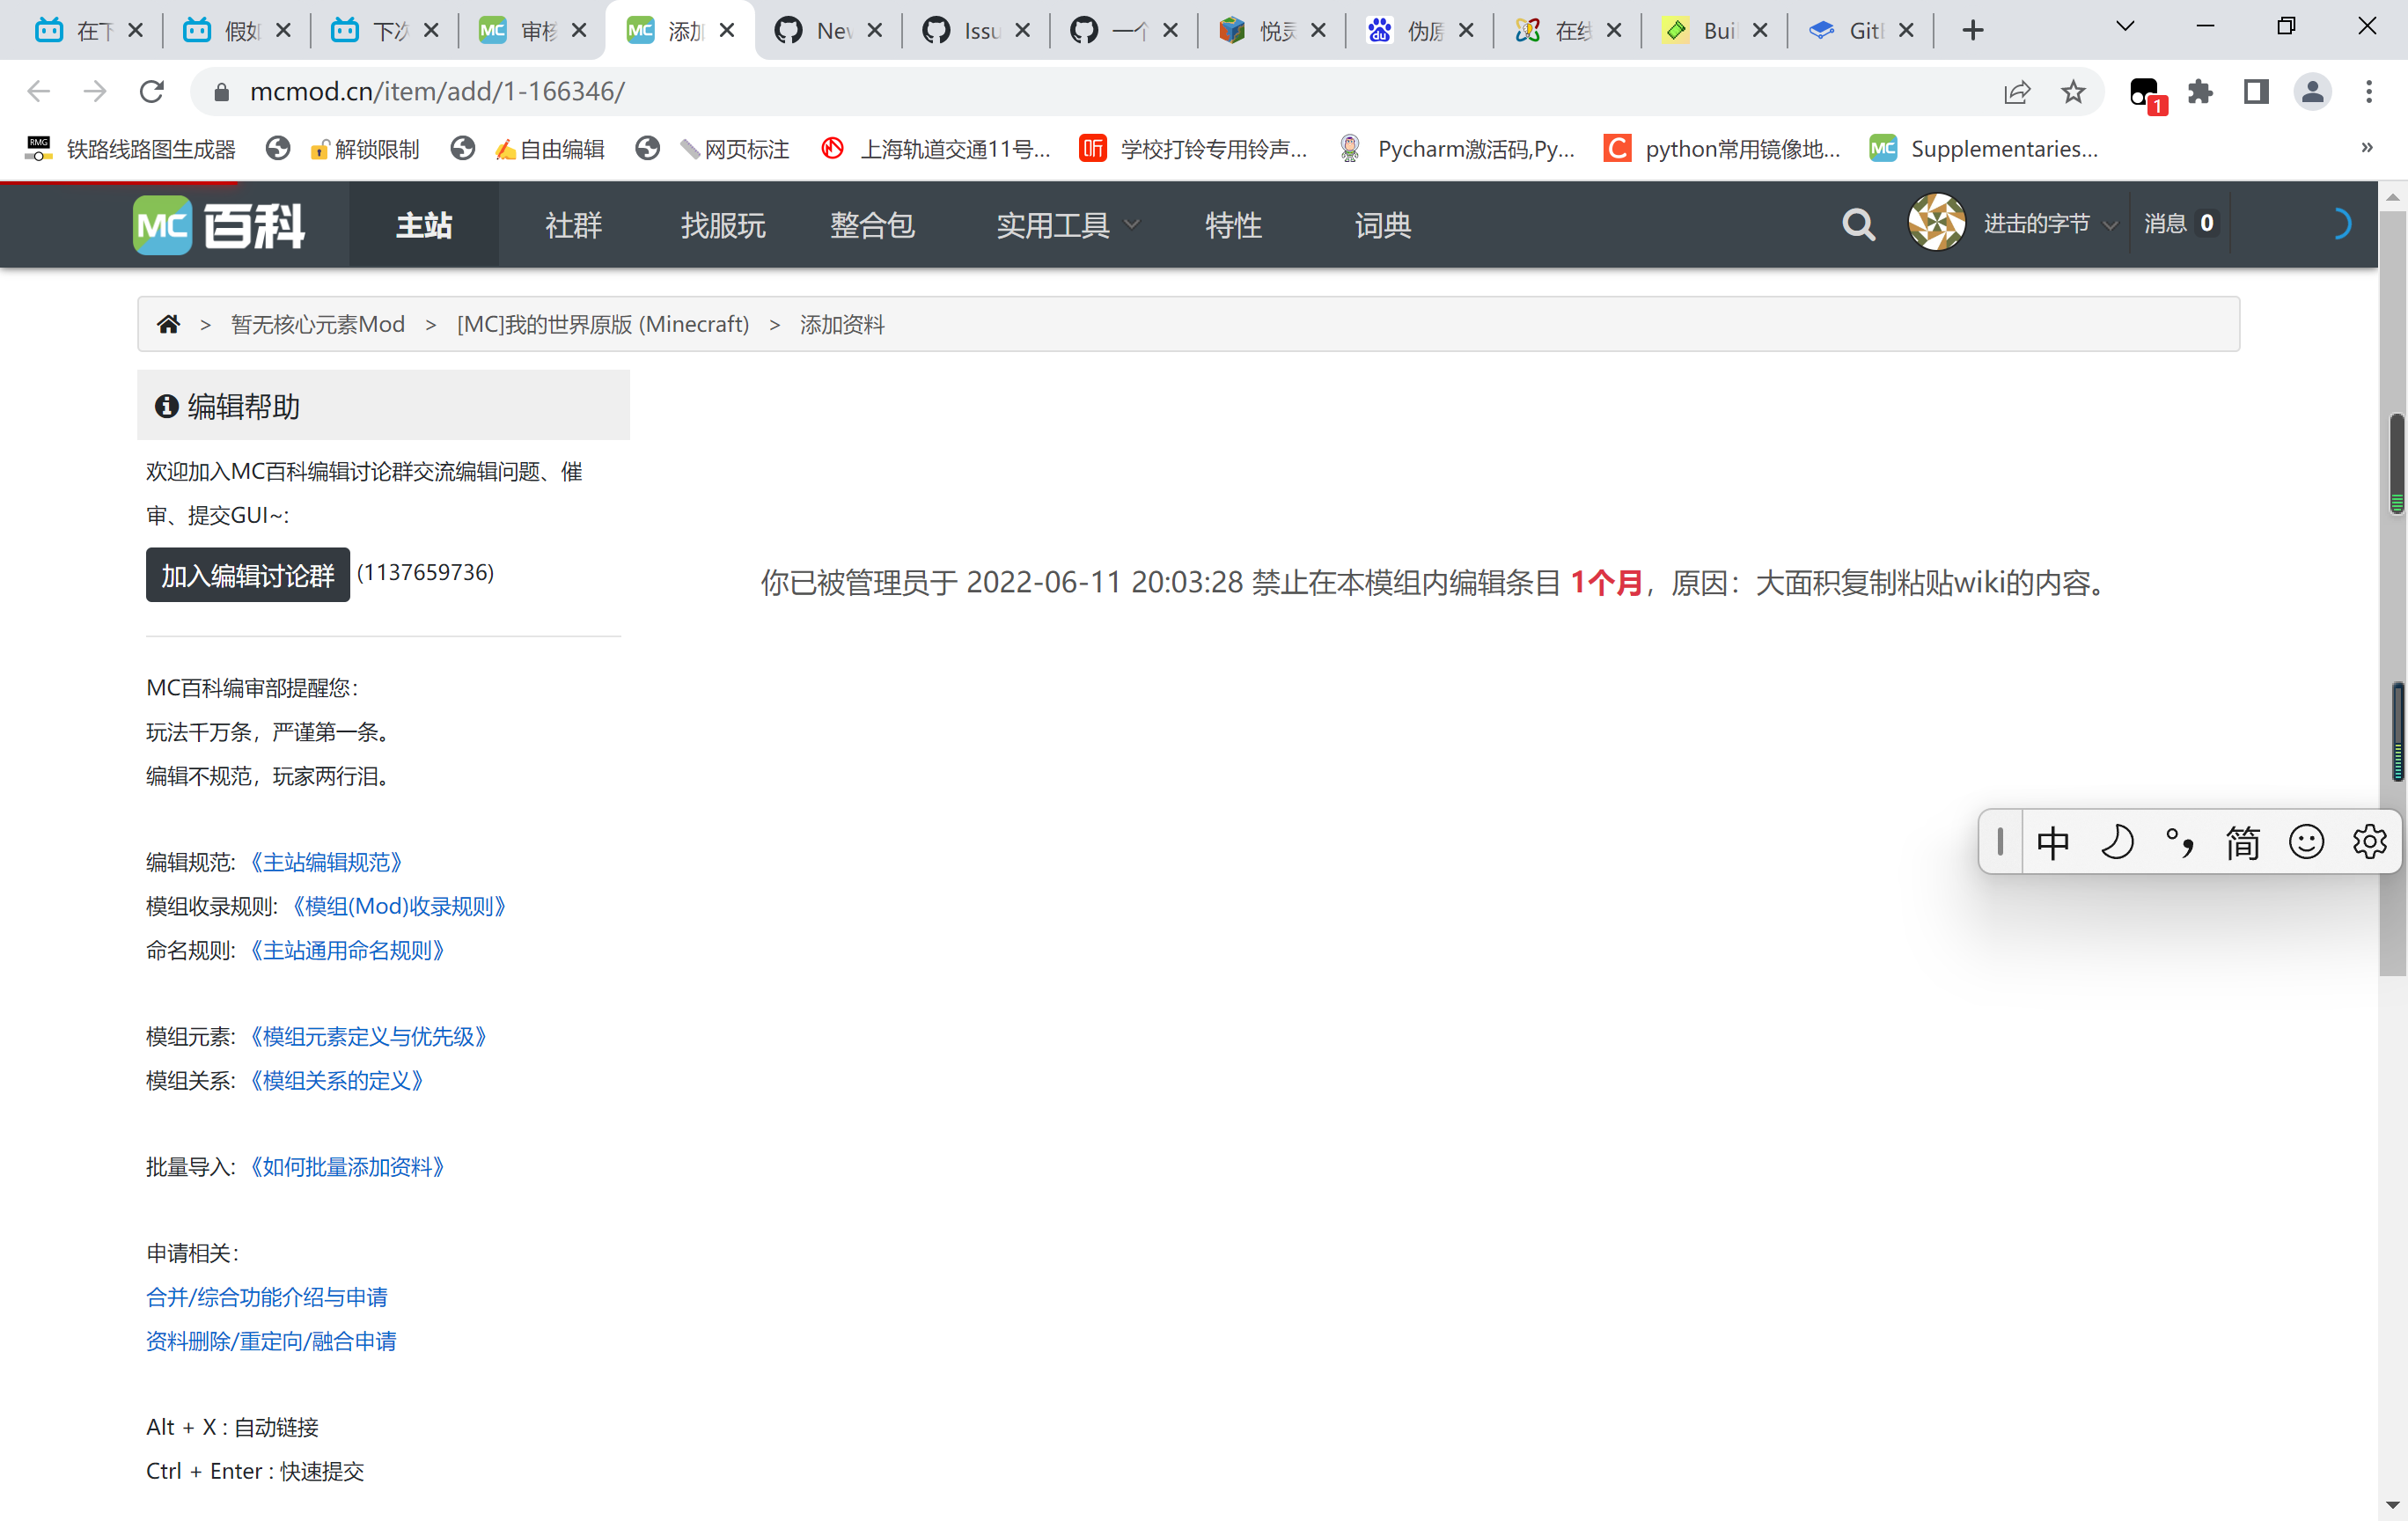Open the 《主站编辑规范》 link
Viewport: 2408px width, 1521px height.
pos(326,862)
